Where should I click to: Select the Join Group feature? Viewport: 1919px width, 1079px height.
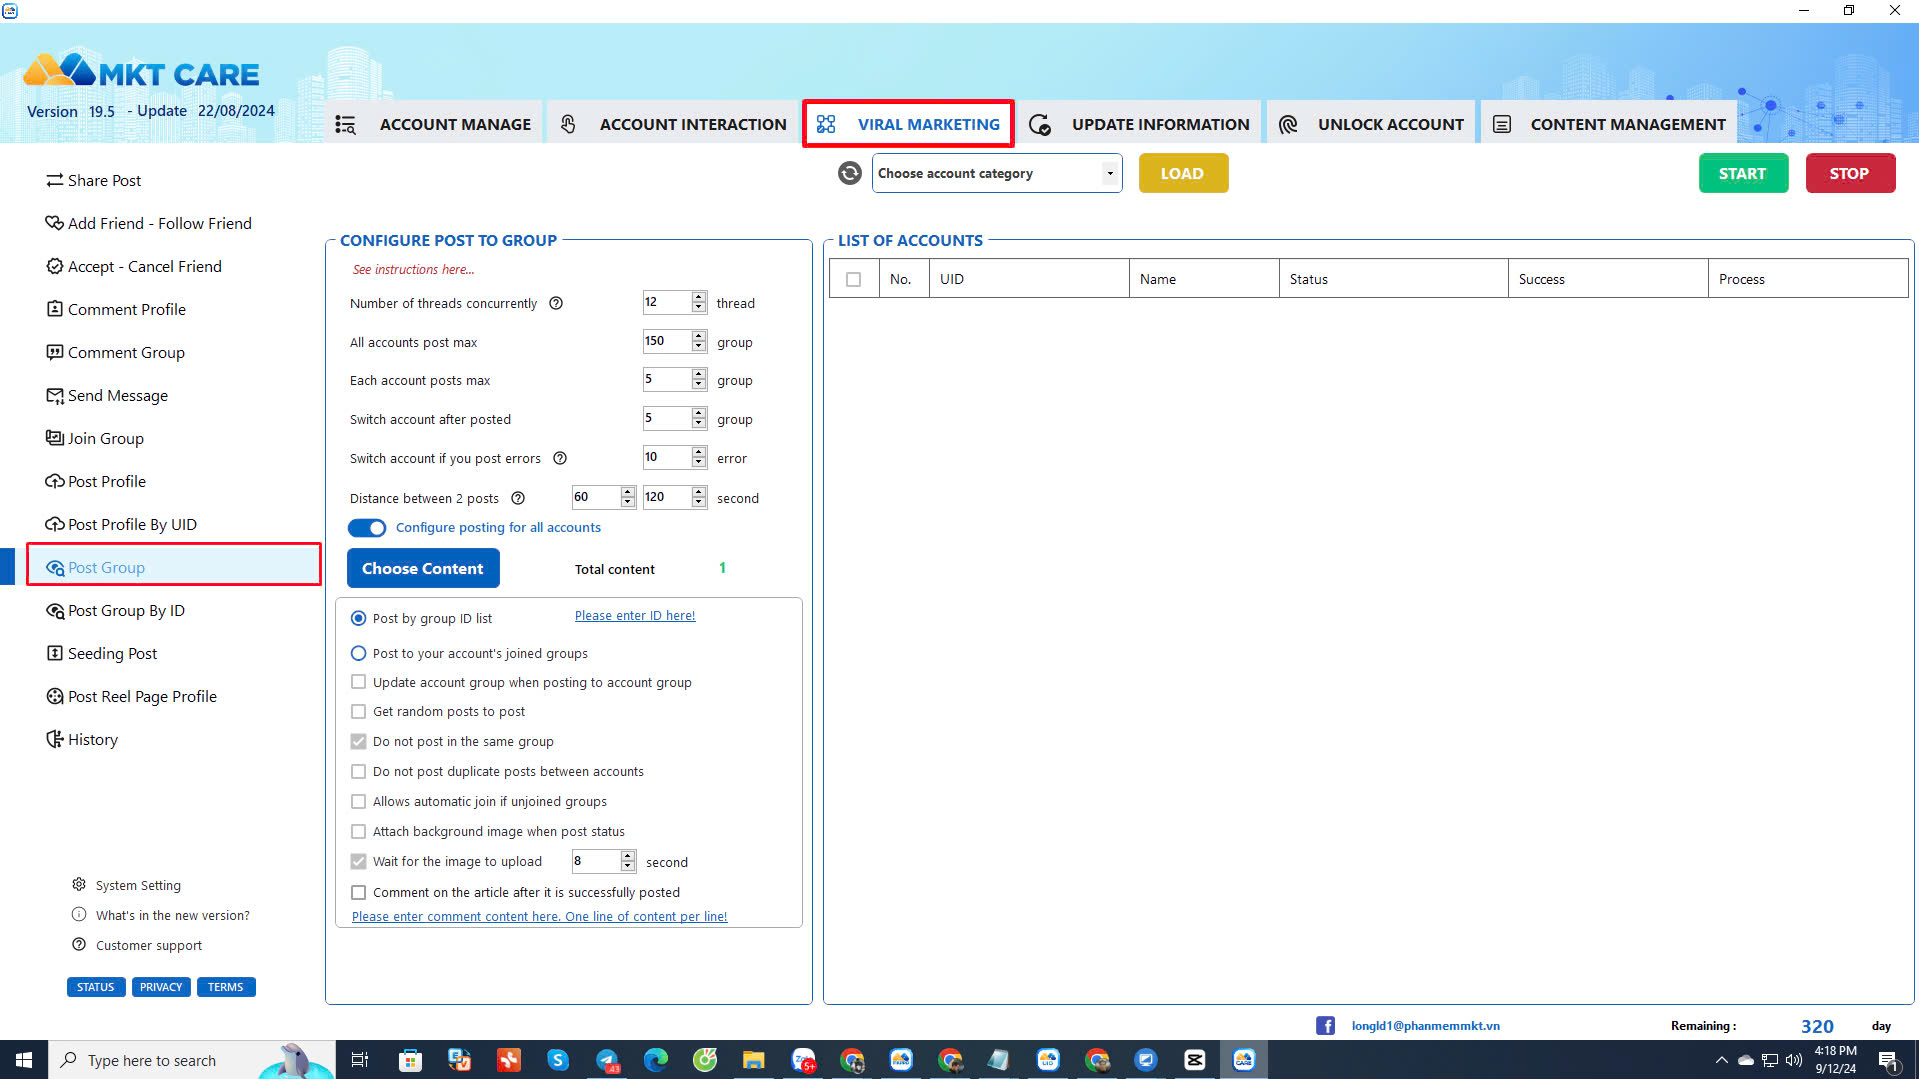tap(105, 438)
